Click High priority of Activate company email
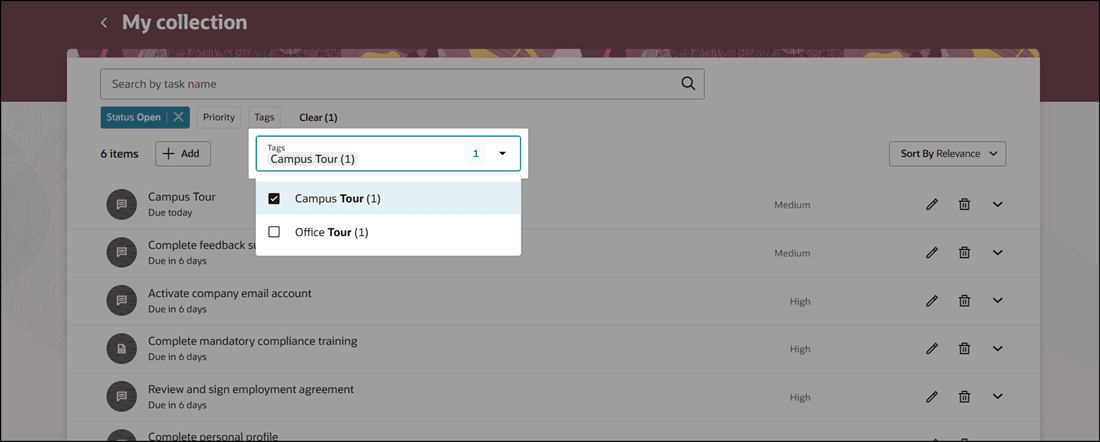This screenshot has width=1100, height=442. pos(800,301)
